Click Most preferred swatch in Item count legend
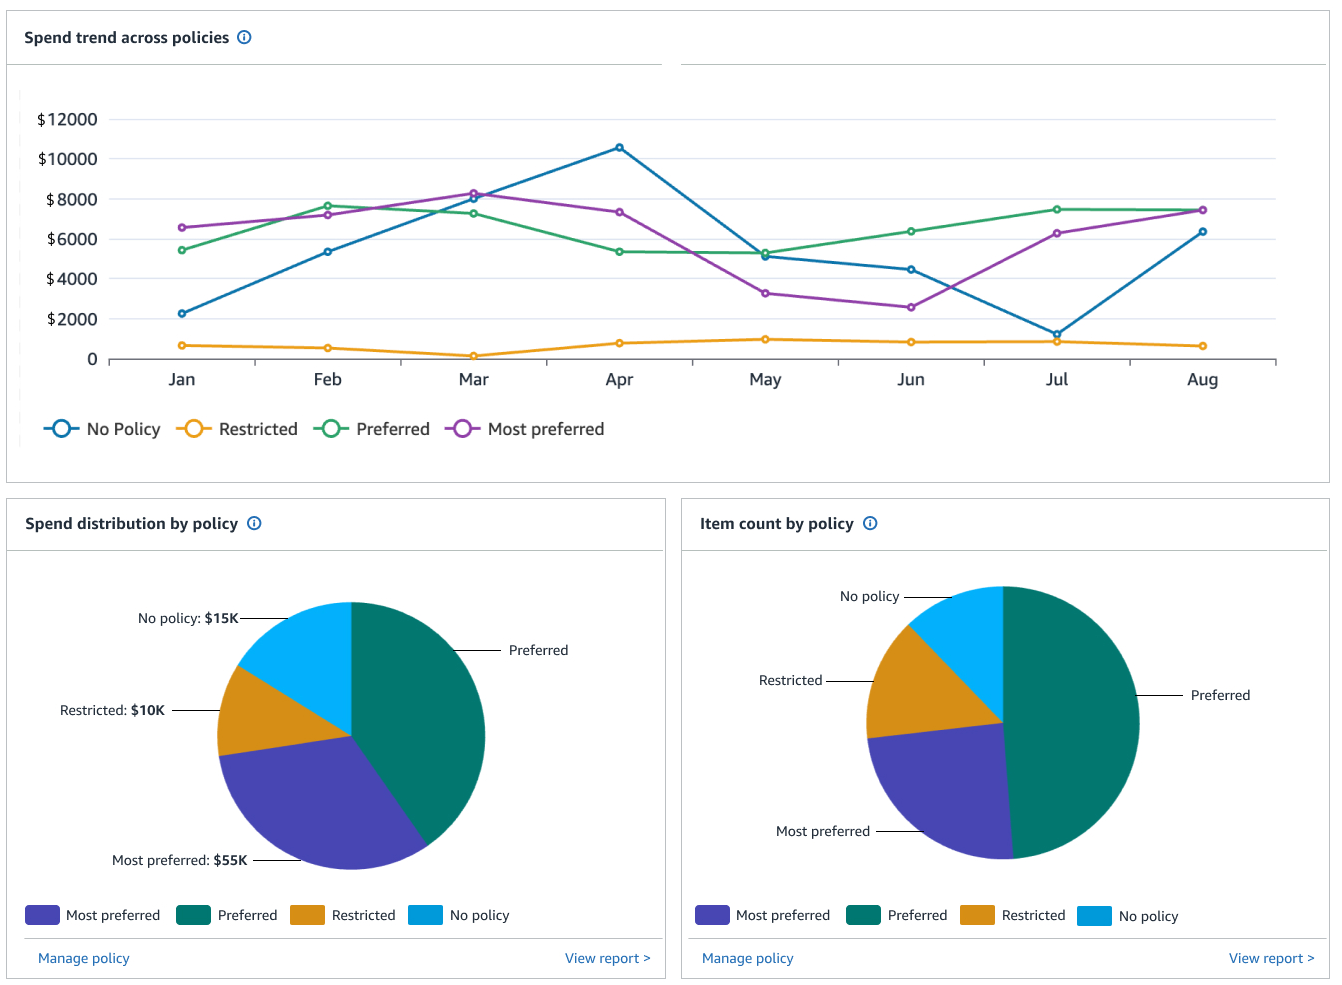The image size is (1342, 985). (x=712, y=915)
